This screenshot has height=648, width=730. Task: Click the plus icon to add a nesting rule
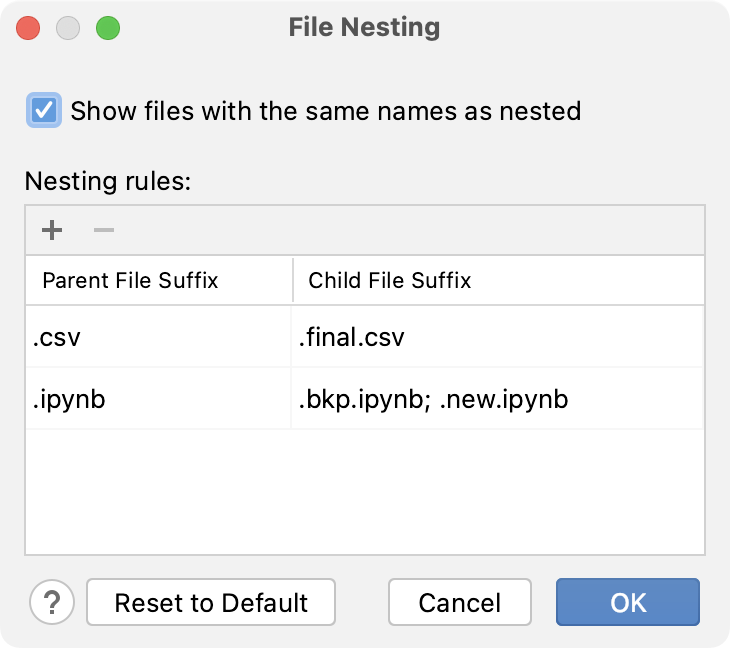click(x=52, y=231)
